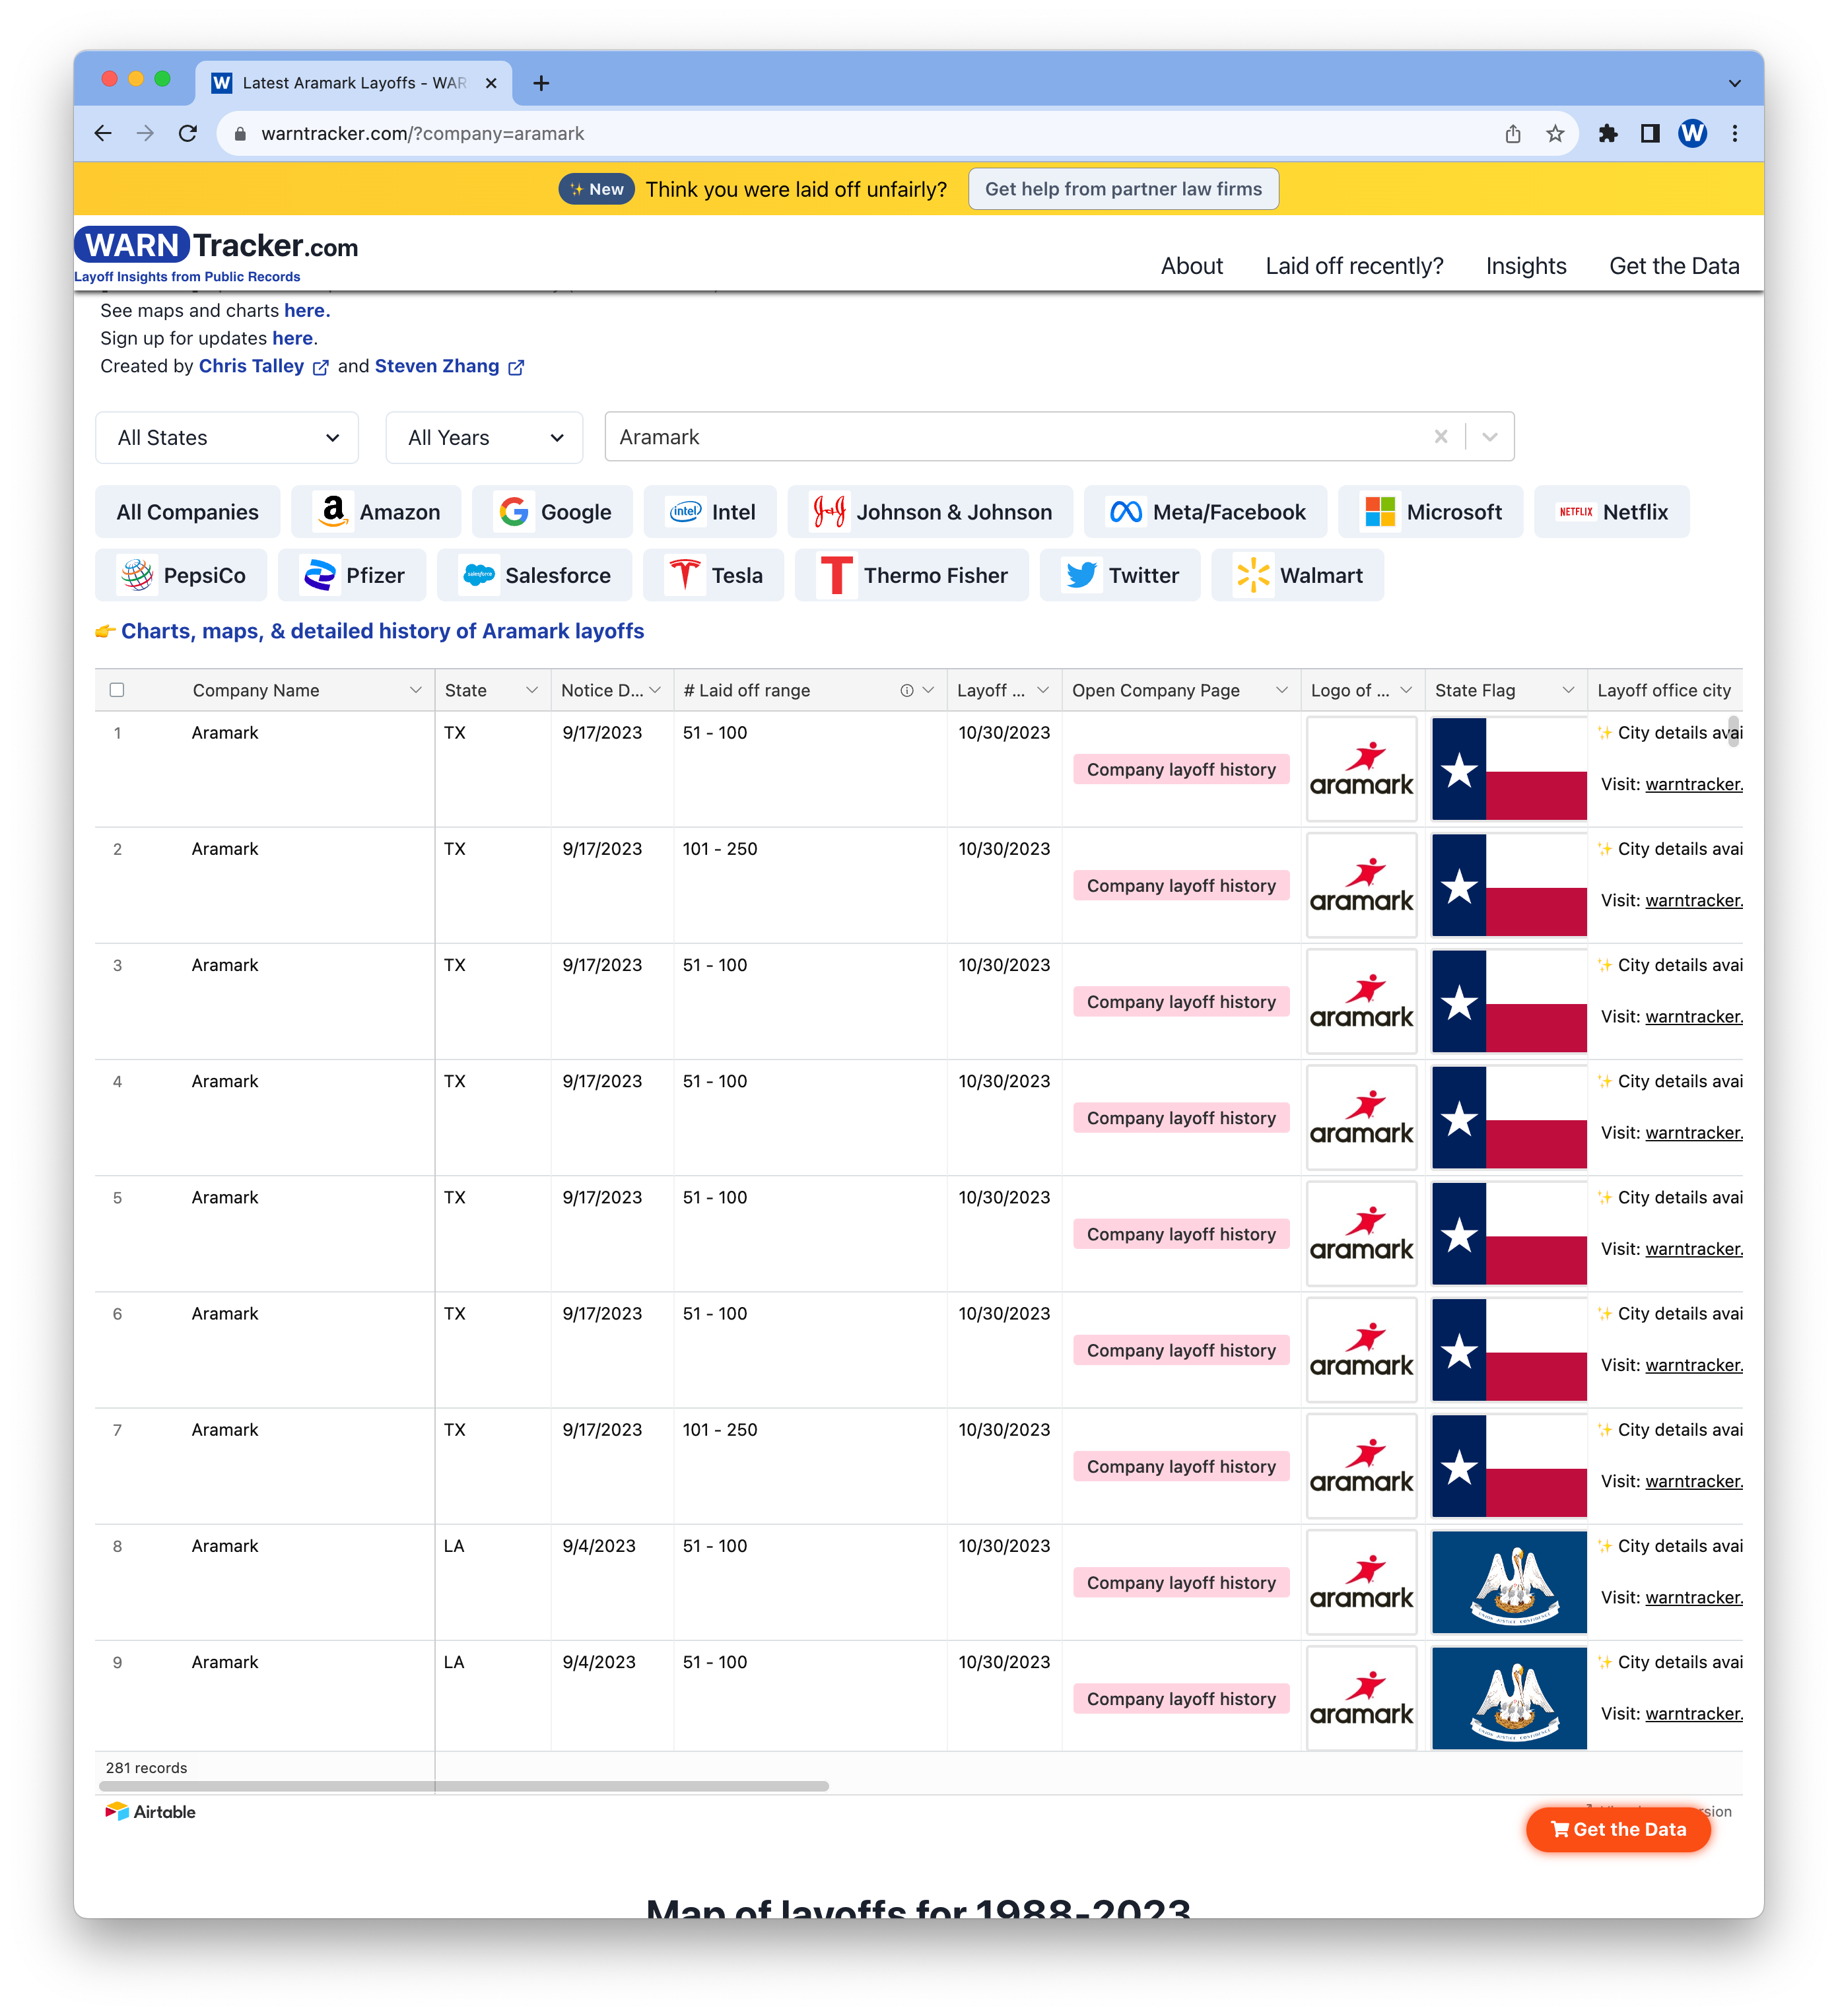Open the All States dropdown
The width and height of the screenshot is (1838, 2016).
point(227,438)
